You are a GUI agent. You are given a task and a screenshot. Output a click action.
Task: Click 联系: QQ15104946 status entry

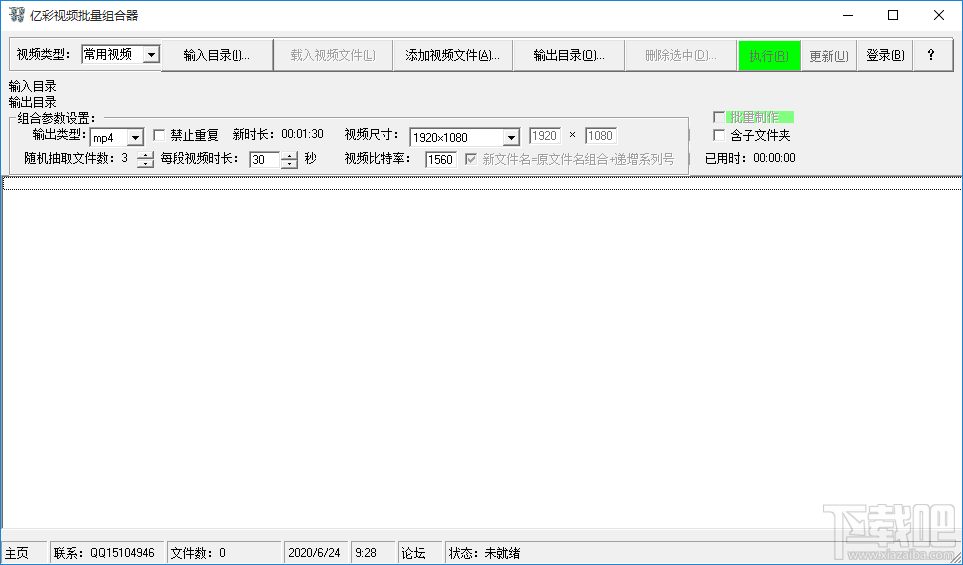(x=104, y=553)
